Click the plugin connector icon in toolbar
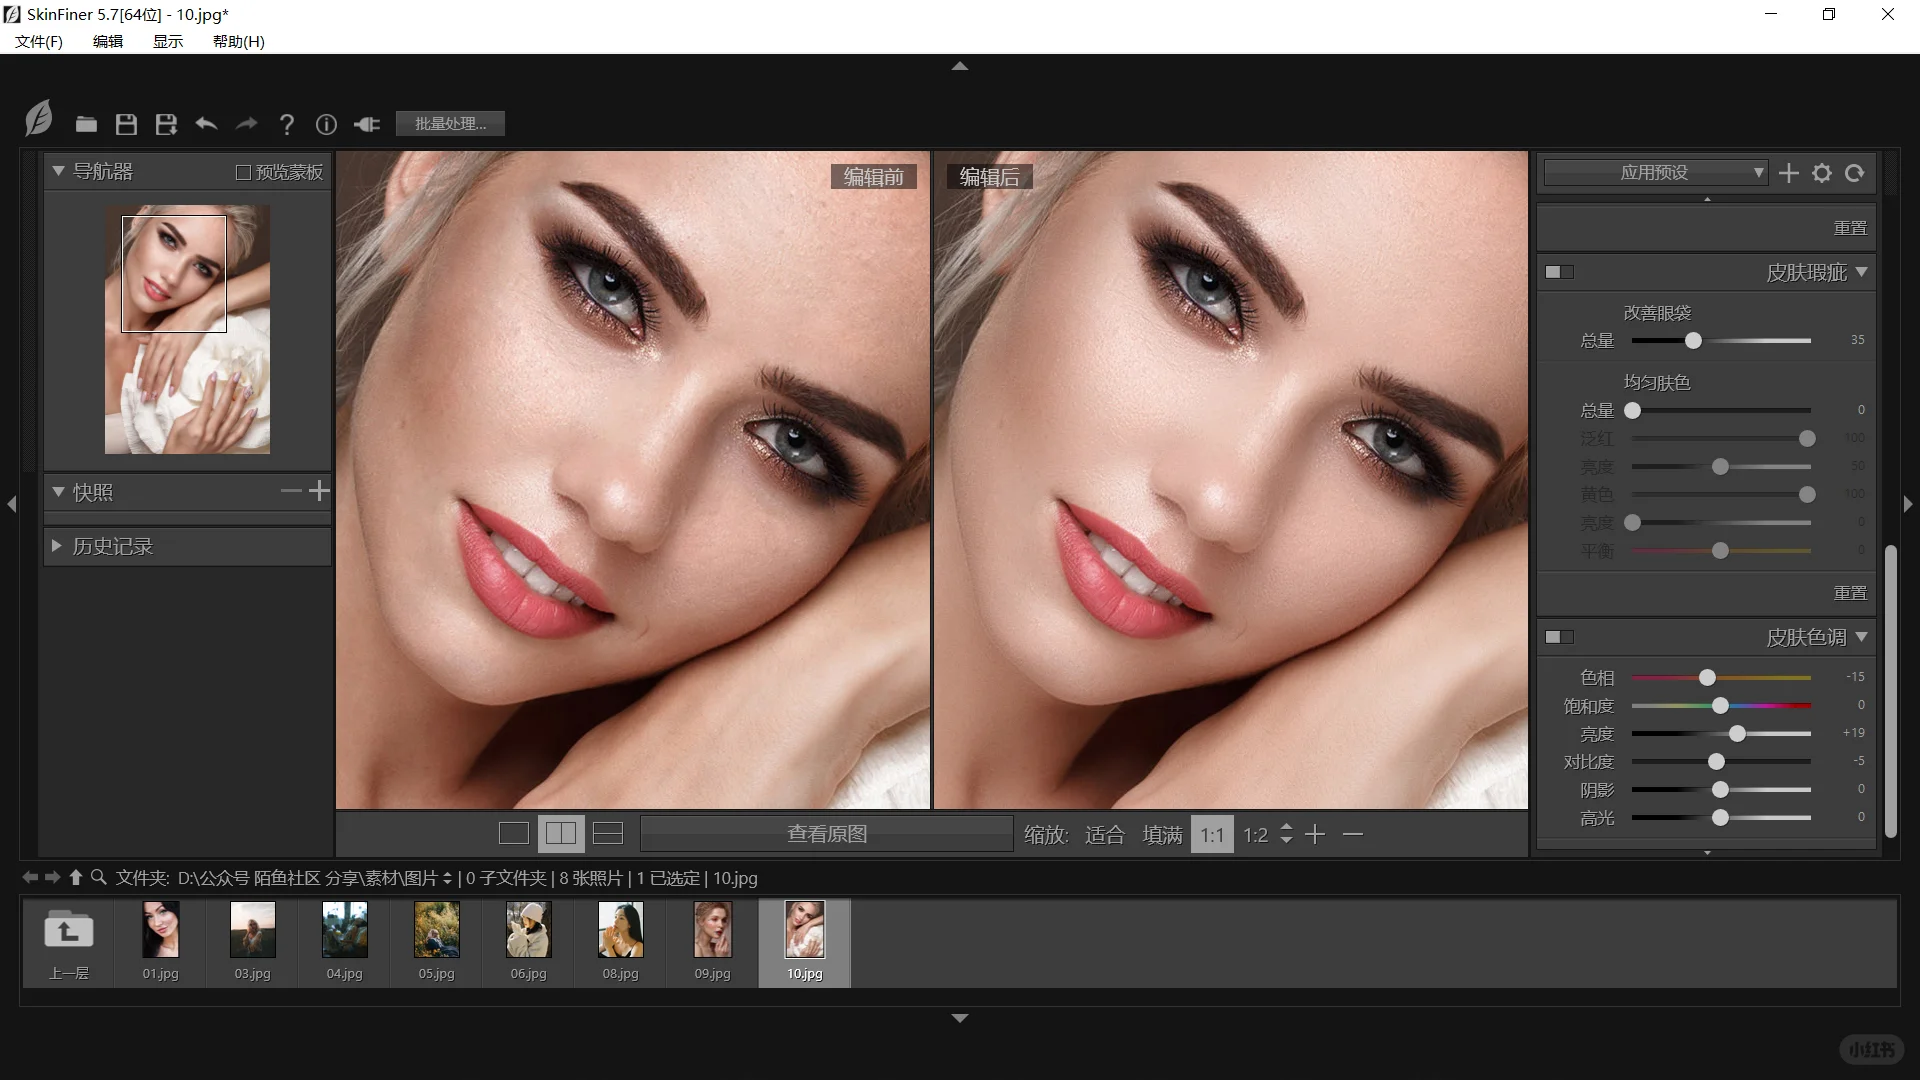Image resolution: width=1920 pixels, height=1080 pixels. pyautogui.click(x=367, y=124)
